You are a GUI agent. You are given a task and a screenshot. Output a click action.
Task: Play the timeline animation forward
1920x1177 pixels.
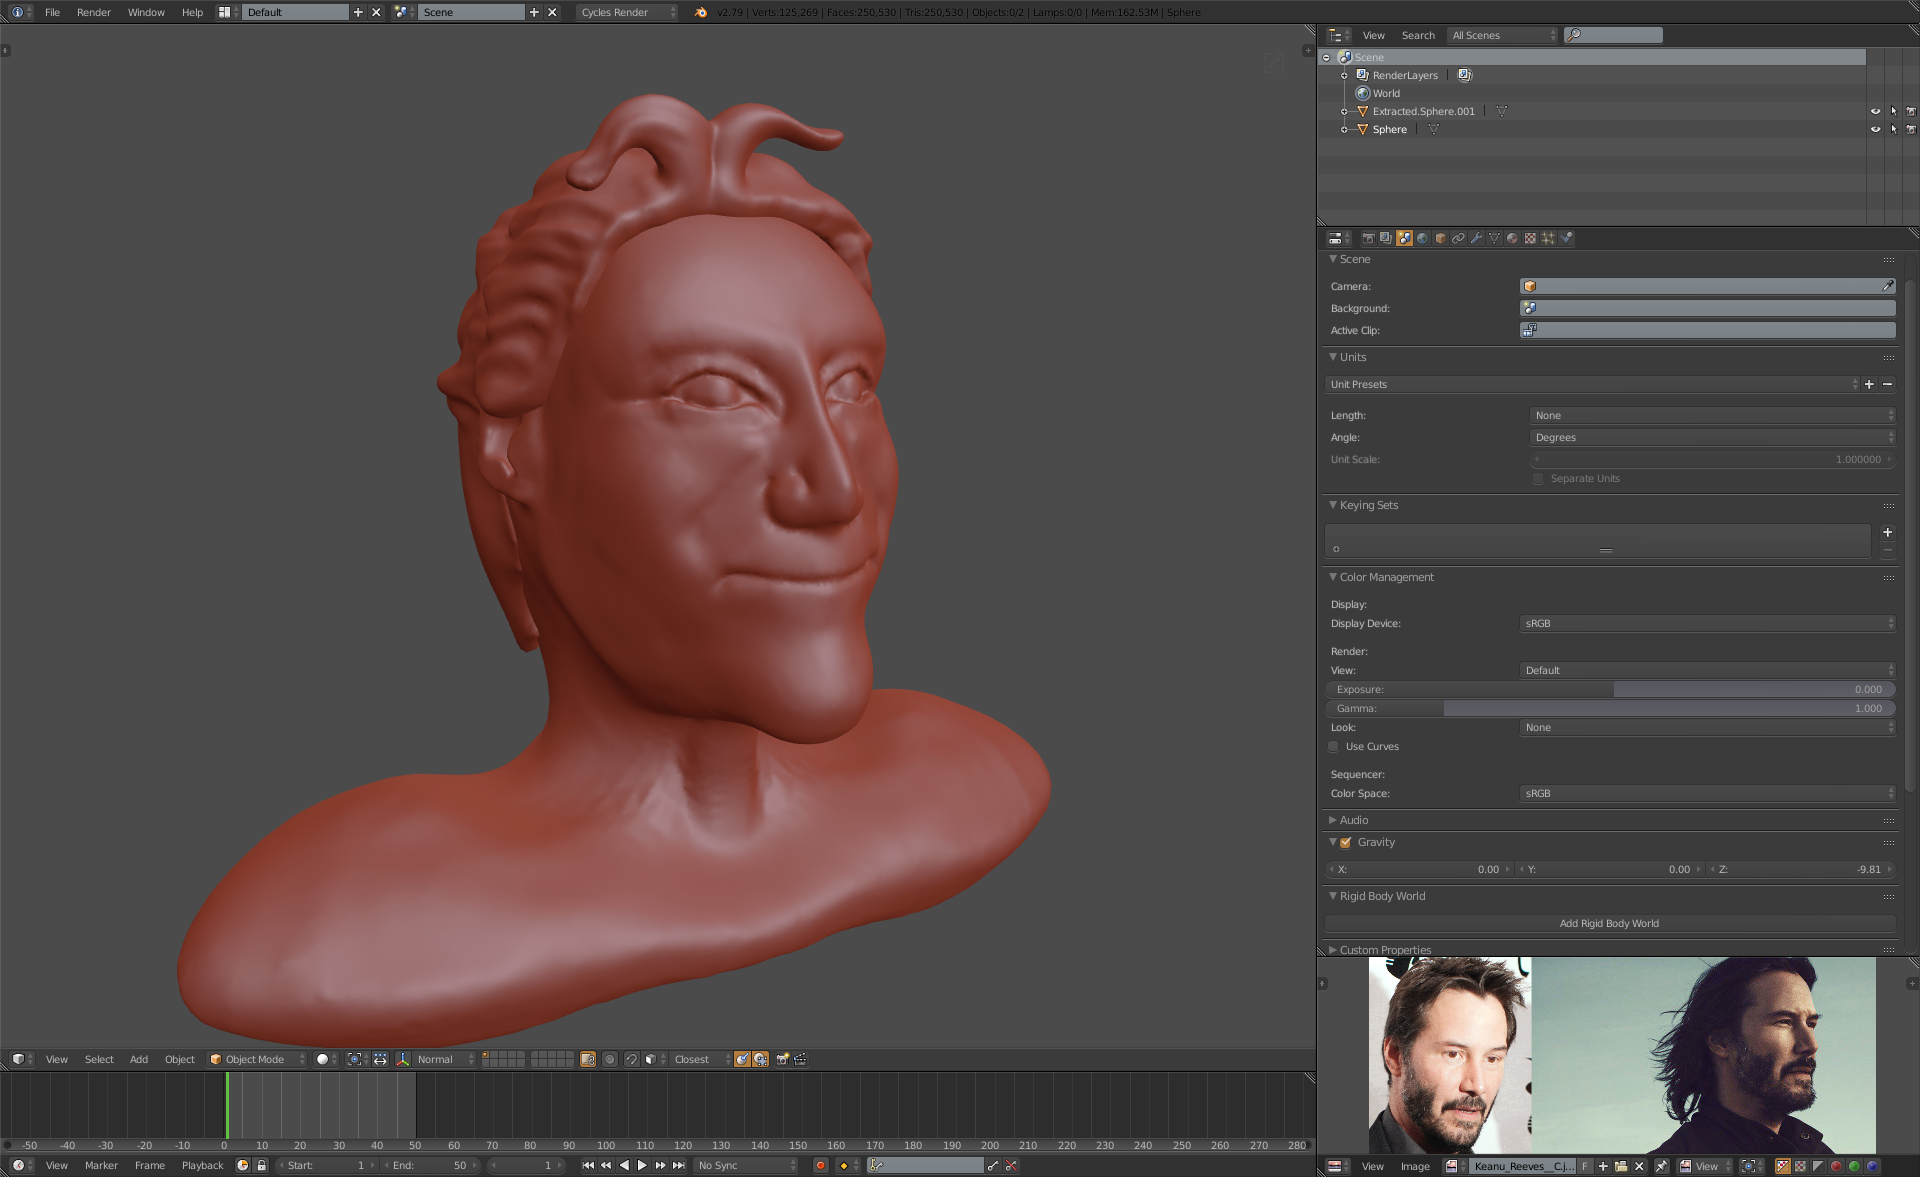point(642,1165)
